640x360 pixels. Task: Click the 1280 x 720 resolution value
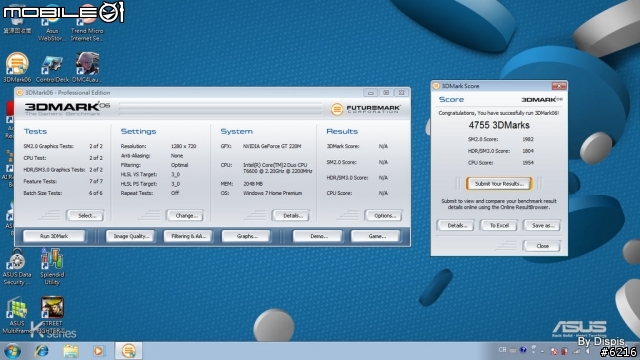(183, 146)
